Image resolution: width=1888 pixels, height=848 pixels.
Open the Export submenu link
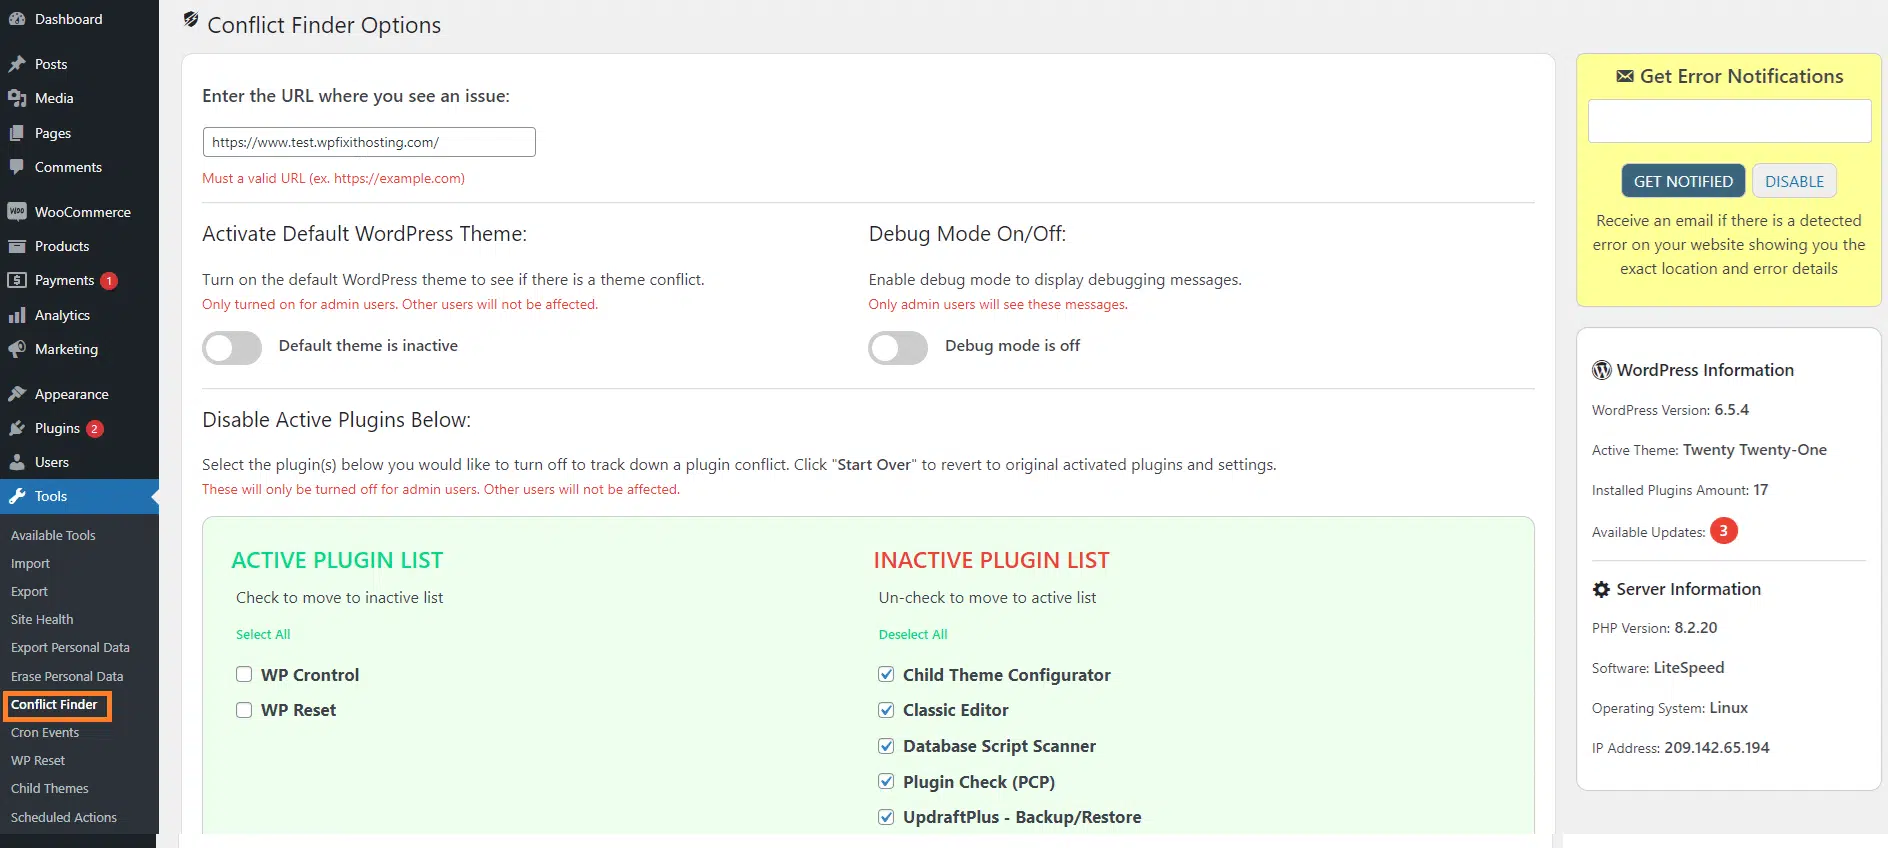pos(29,591)
